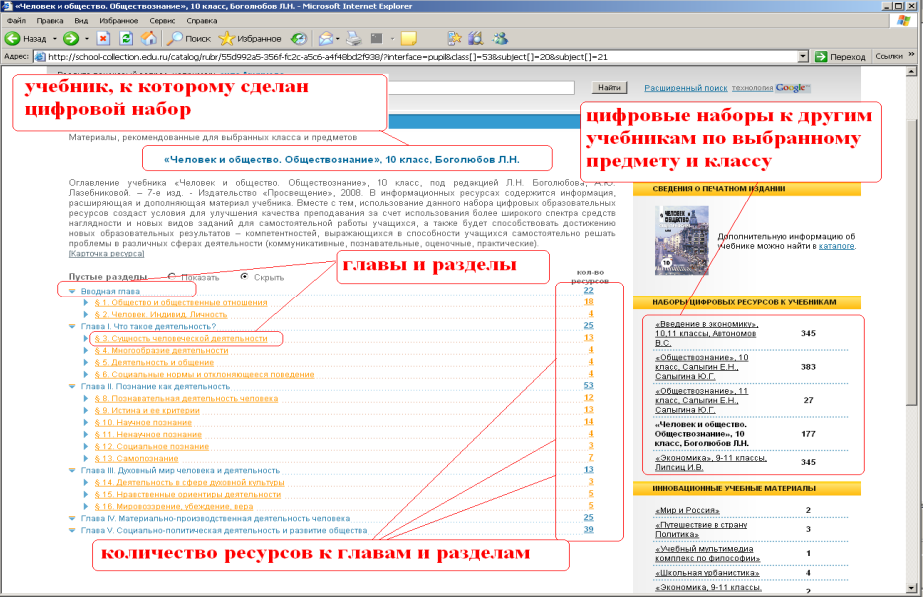This screenshot has width=923, height=597.
Task: Click the vertical scrollbar up arrow
Action: pos(911,72)
